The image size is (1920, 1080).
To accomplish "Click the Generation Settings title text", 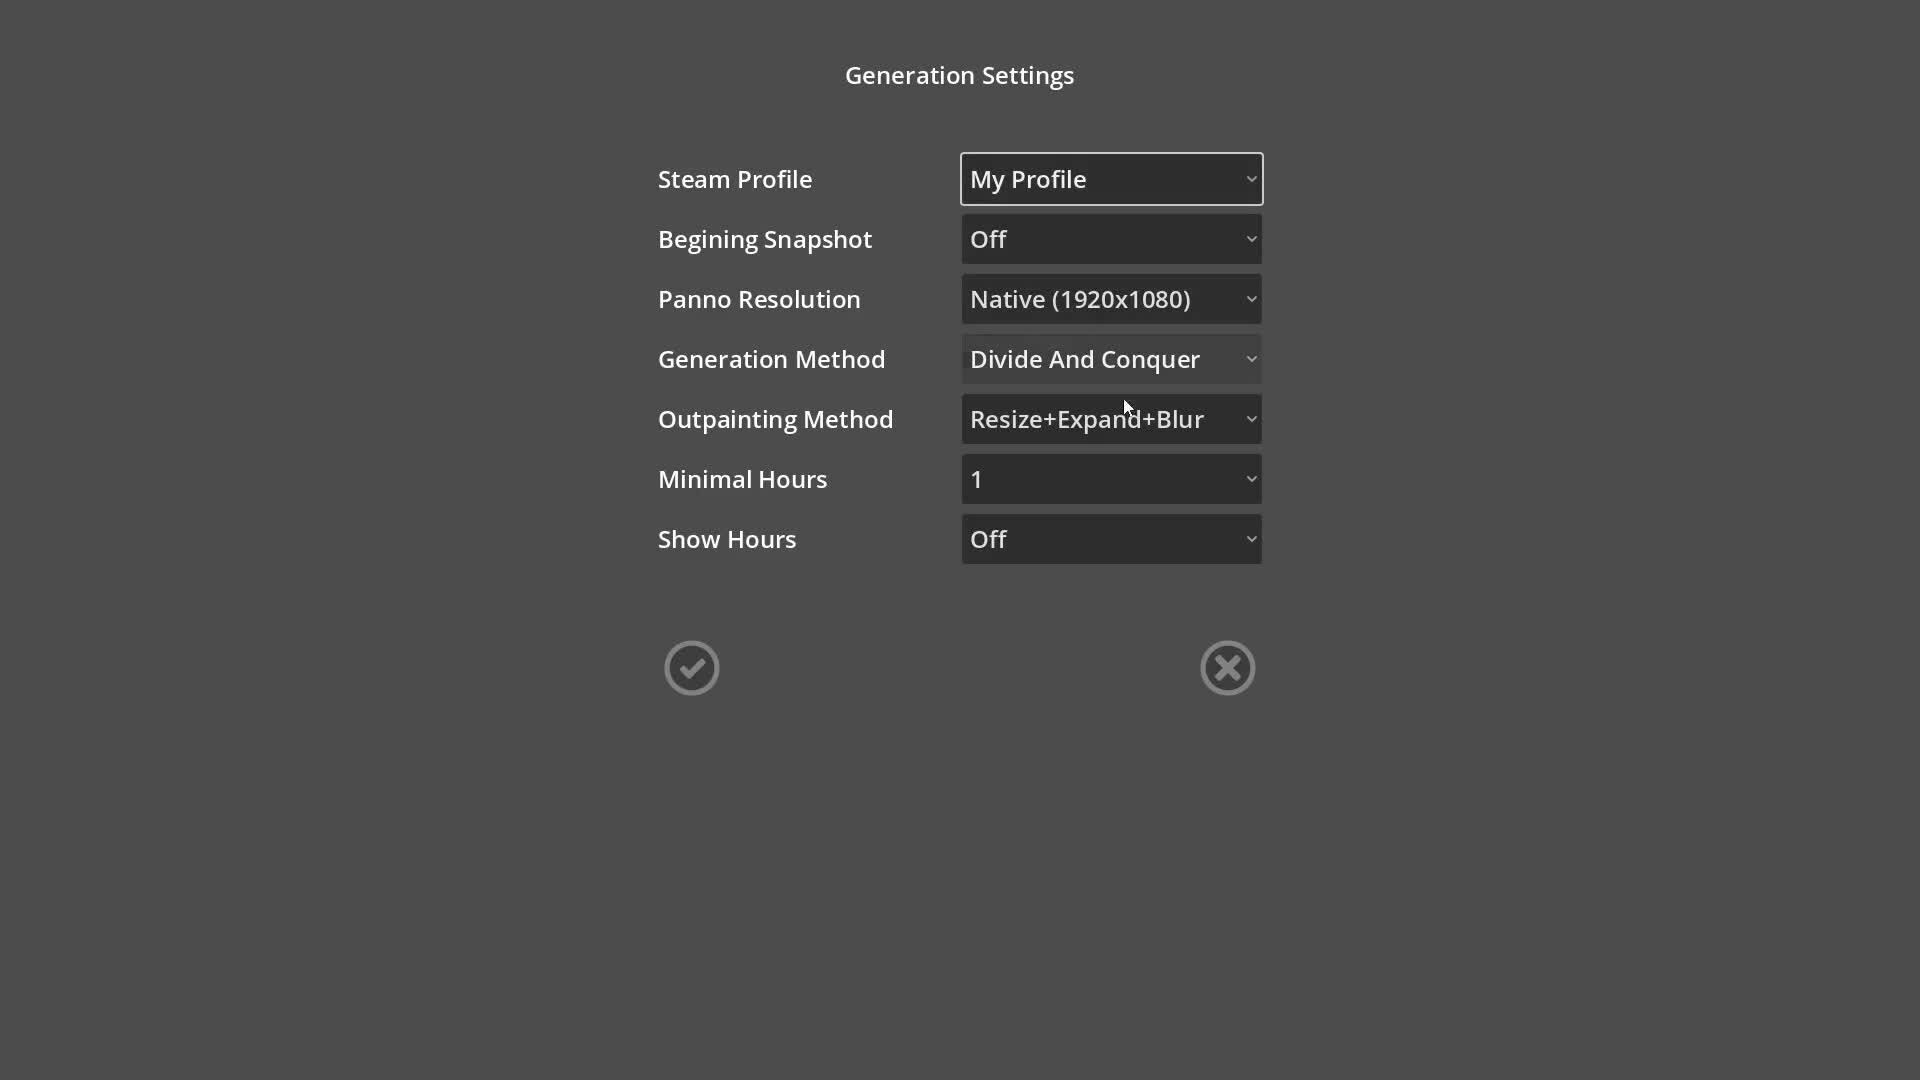I will click(959, 76).
